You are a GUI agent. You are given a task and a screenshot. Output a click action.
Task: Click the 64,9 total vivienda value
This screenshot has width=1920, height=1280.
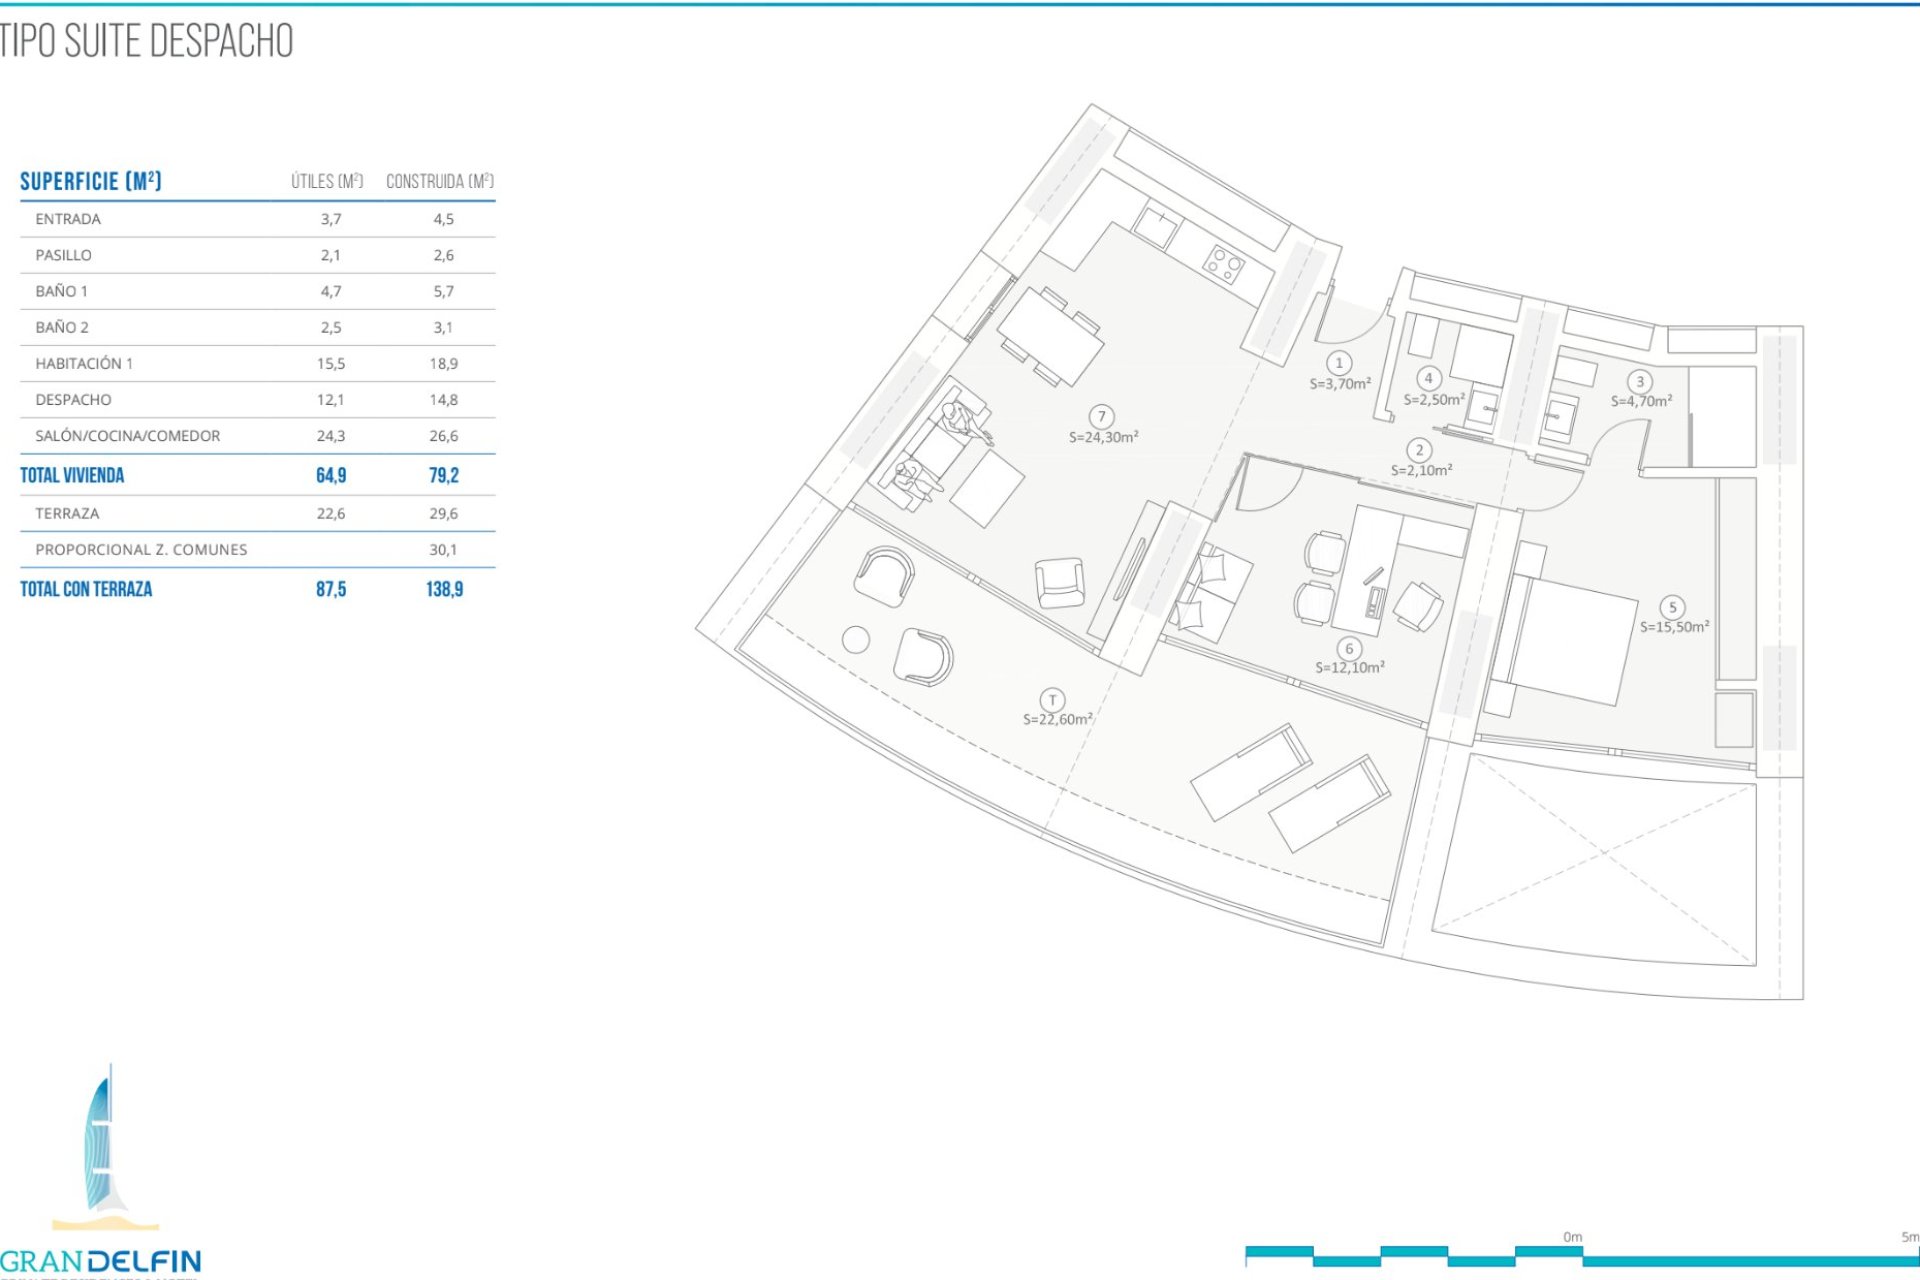pos(331,475)
